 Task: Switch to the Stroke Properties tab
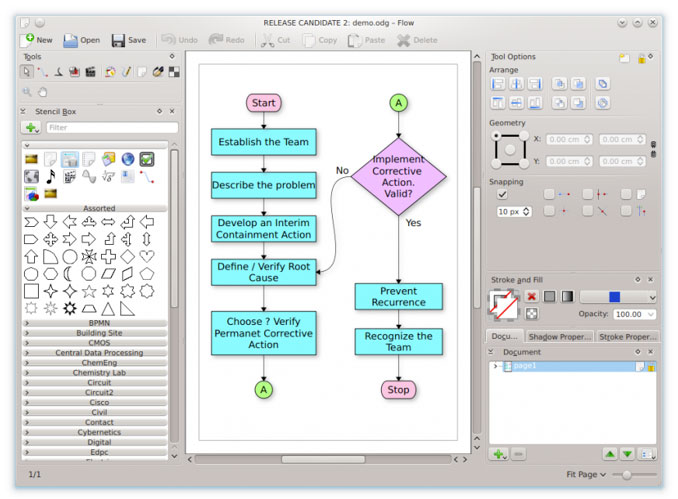627,337
